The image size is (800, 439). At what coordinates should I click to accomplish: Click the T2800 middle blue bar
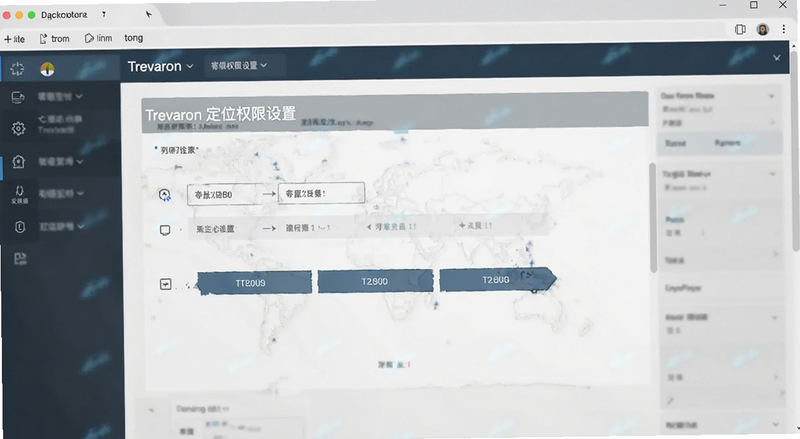[x=375, y=282]
